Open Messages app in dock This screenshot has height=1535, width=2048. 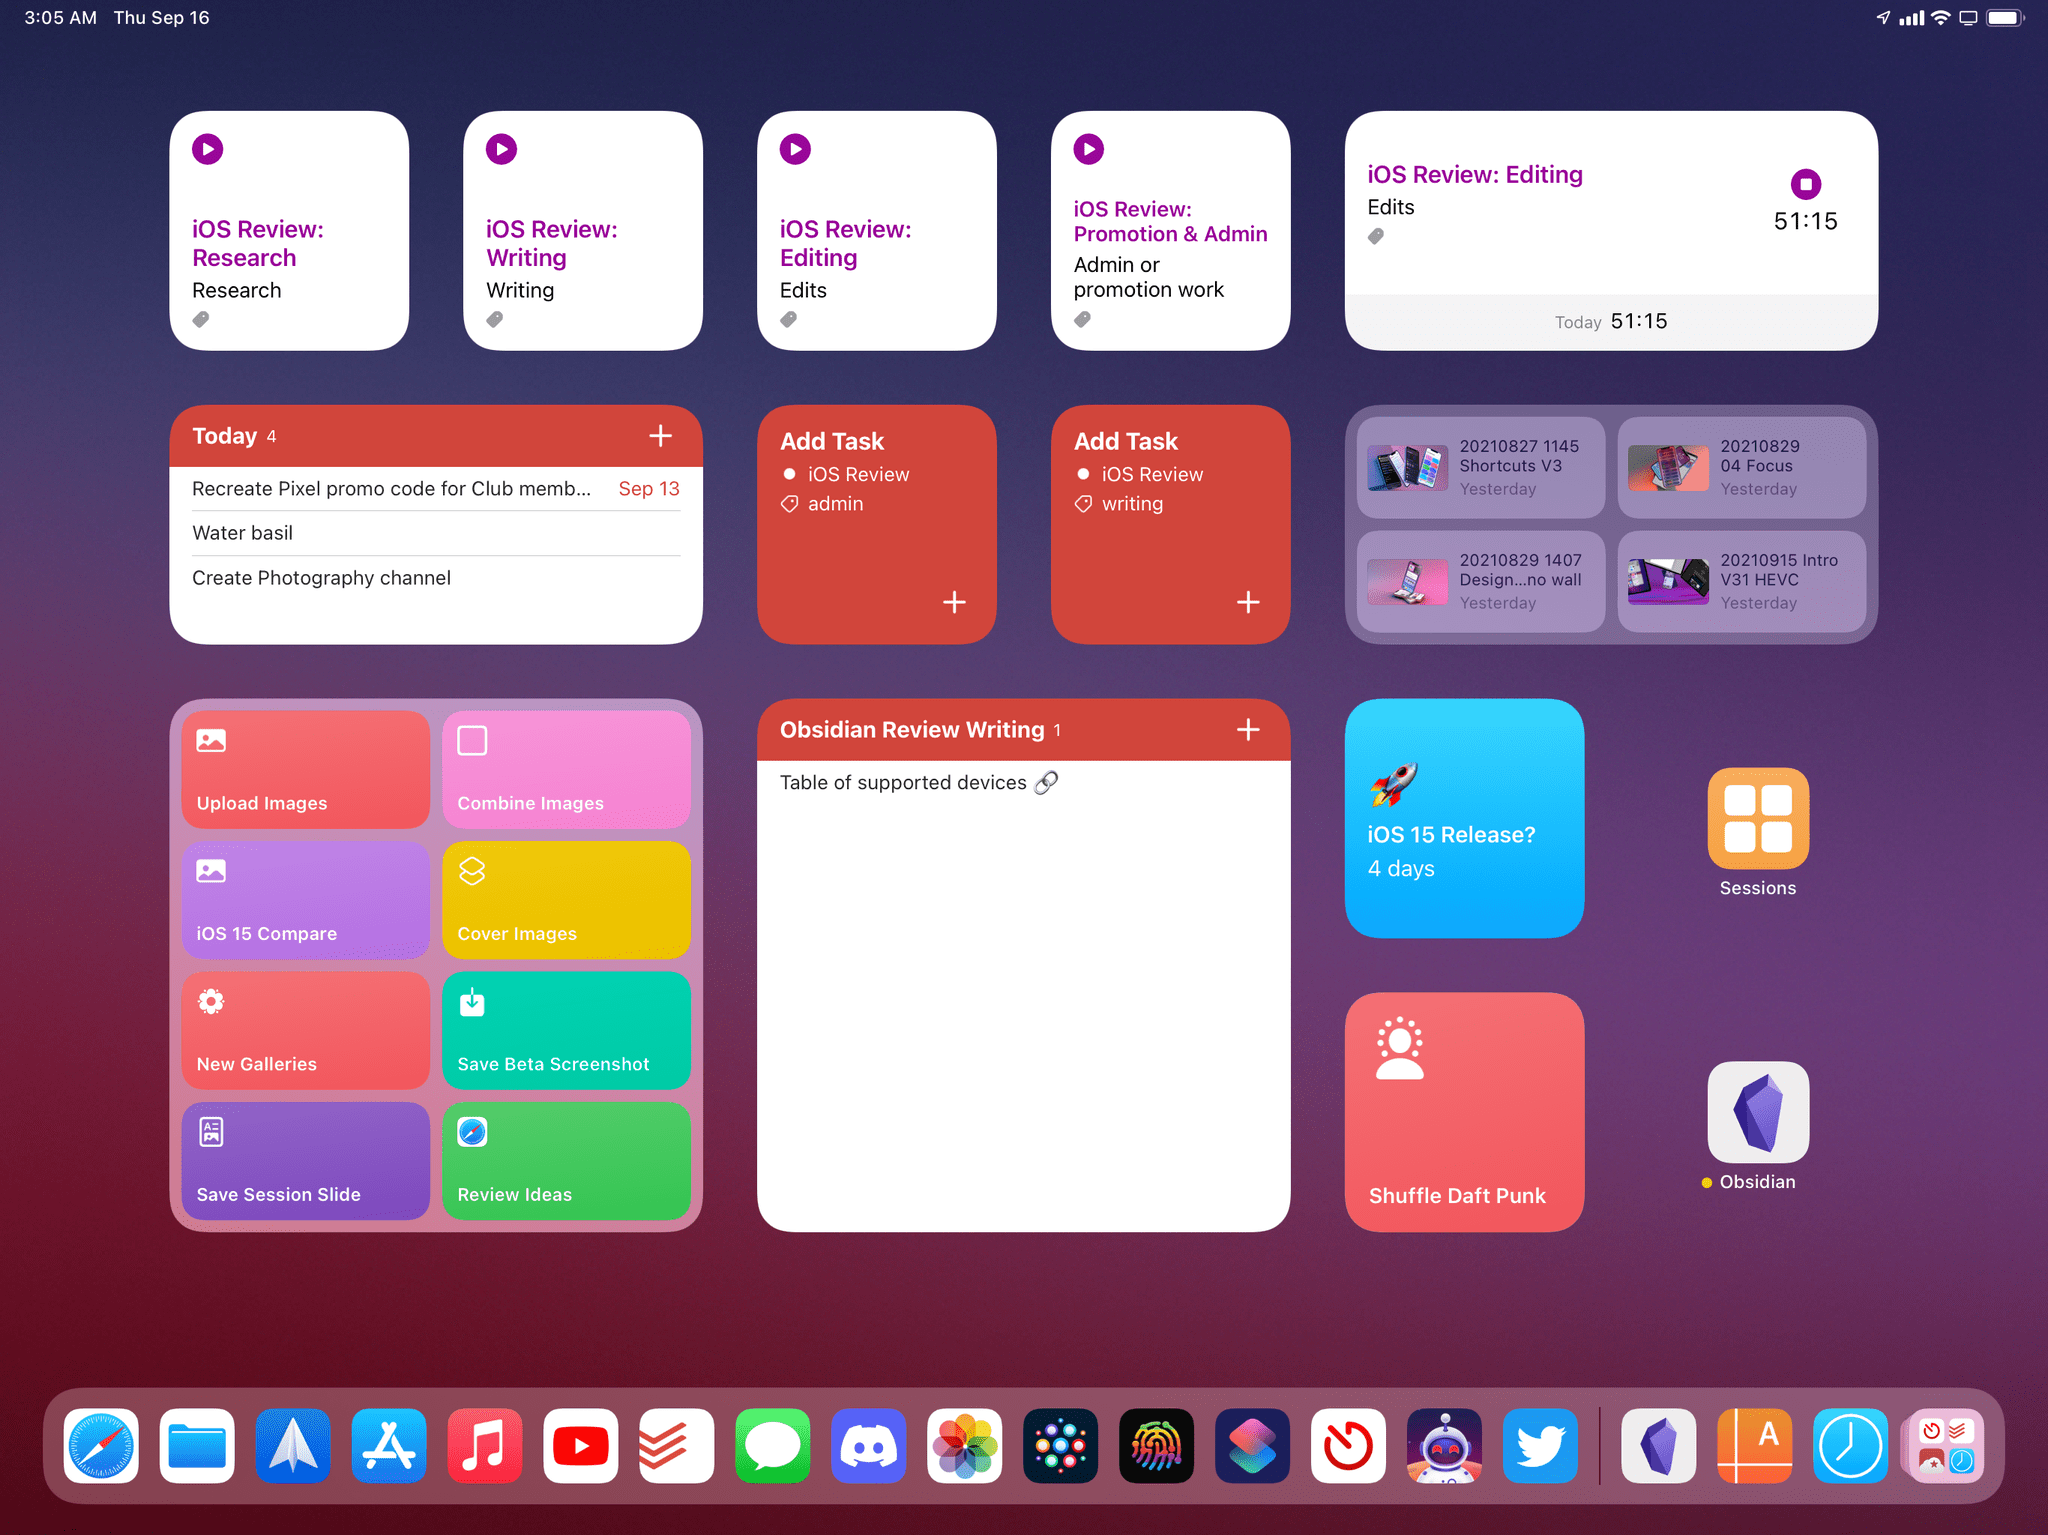point(773,1445)
